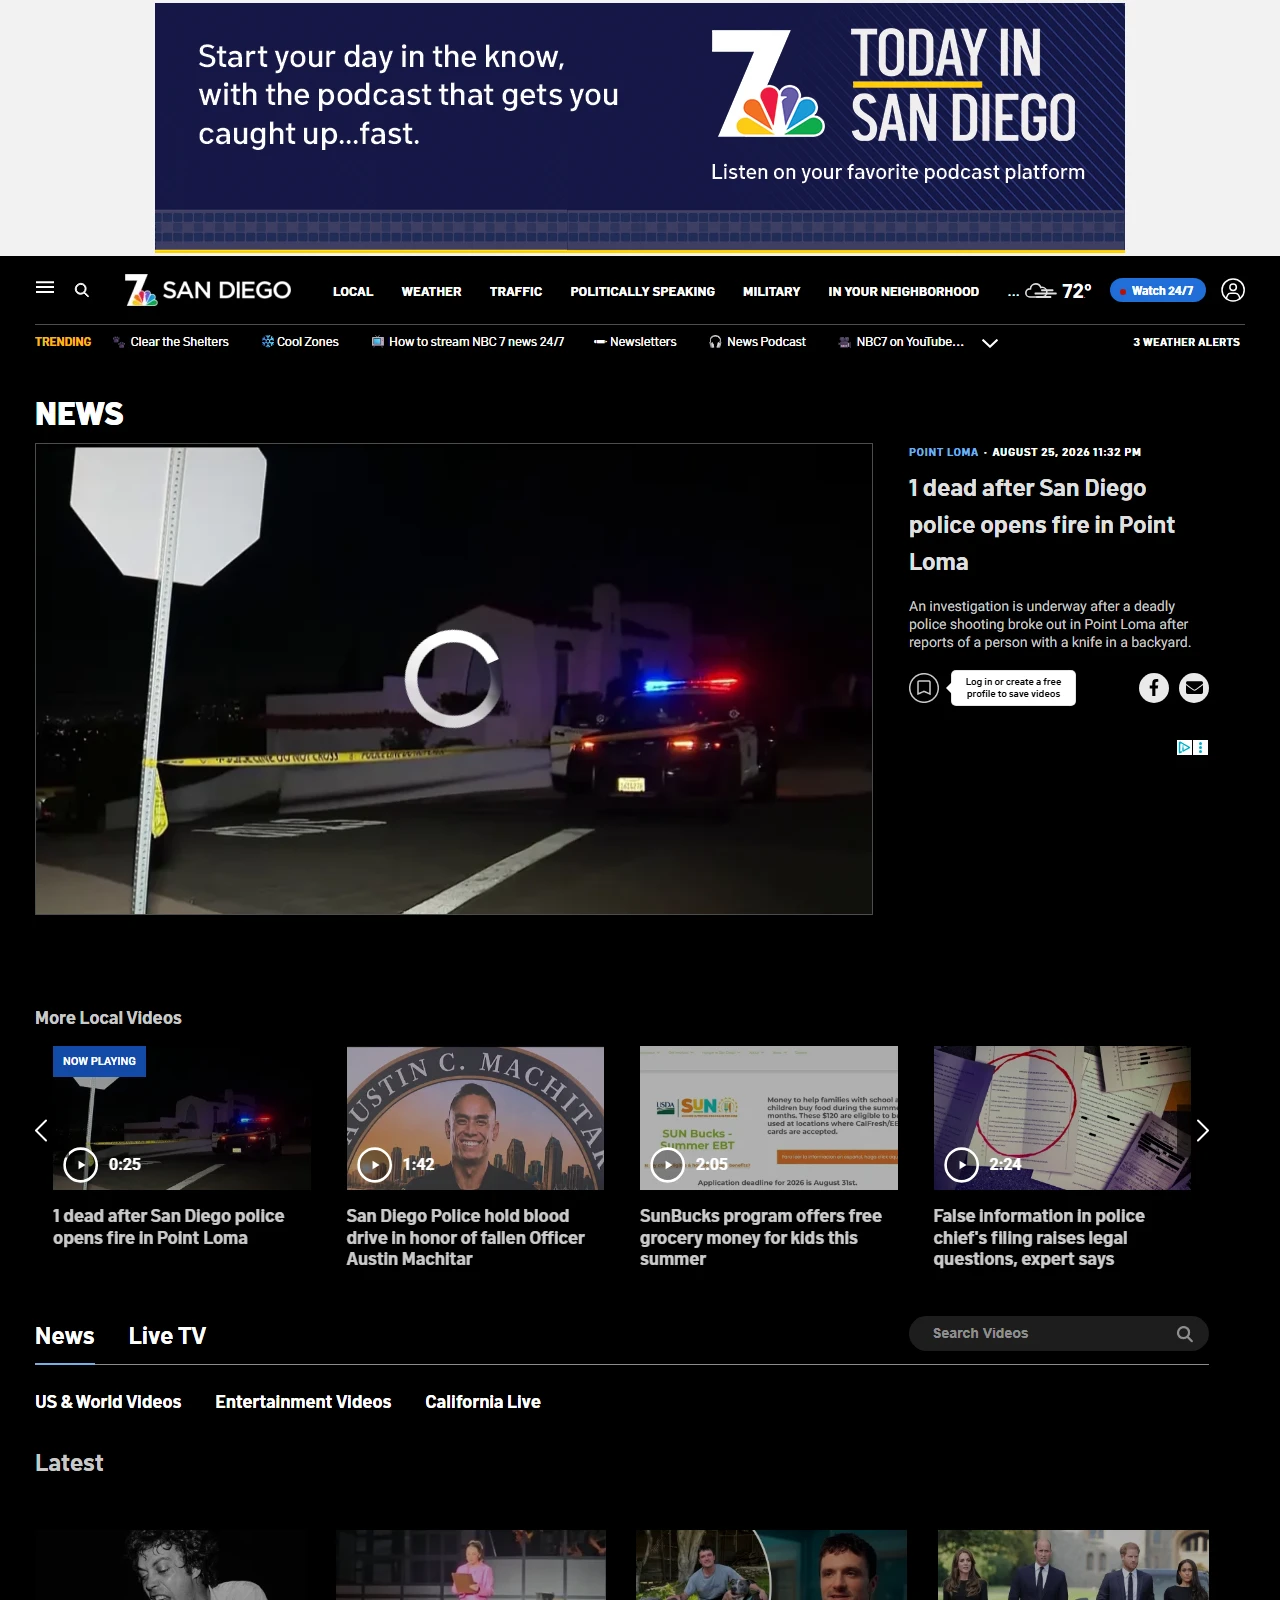The width and height of the screenshot is (1280, 1600).
Task: Click the Point Loma category tag
Action: tap(943, 452)
